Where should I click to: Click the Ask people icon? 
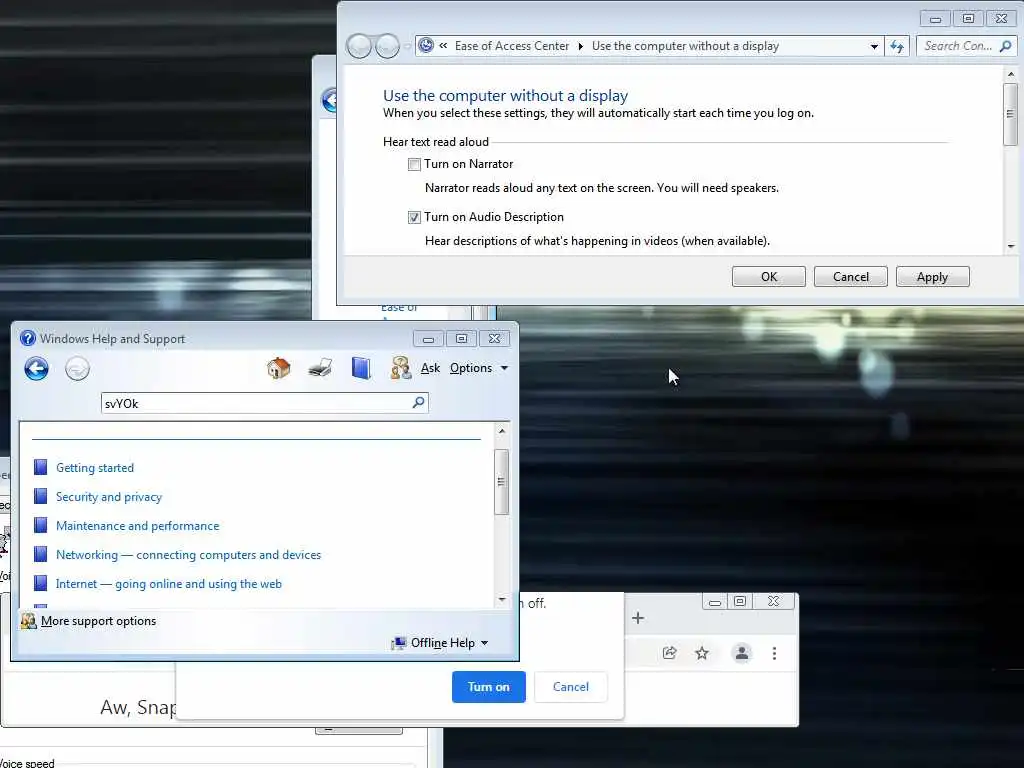(400, 368)
